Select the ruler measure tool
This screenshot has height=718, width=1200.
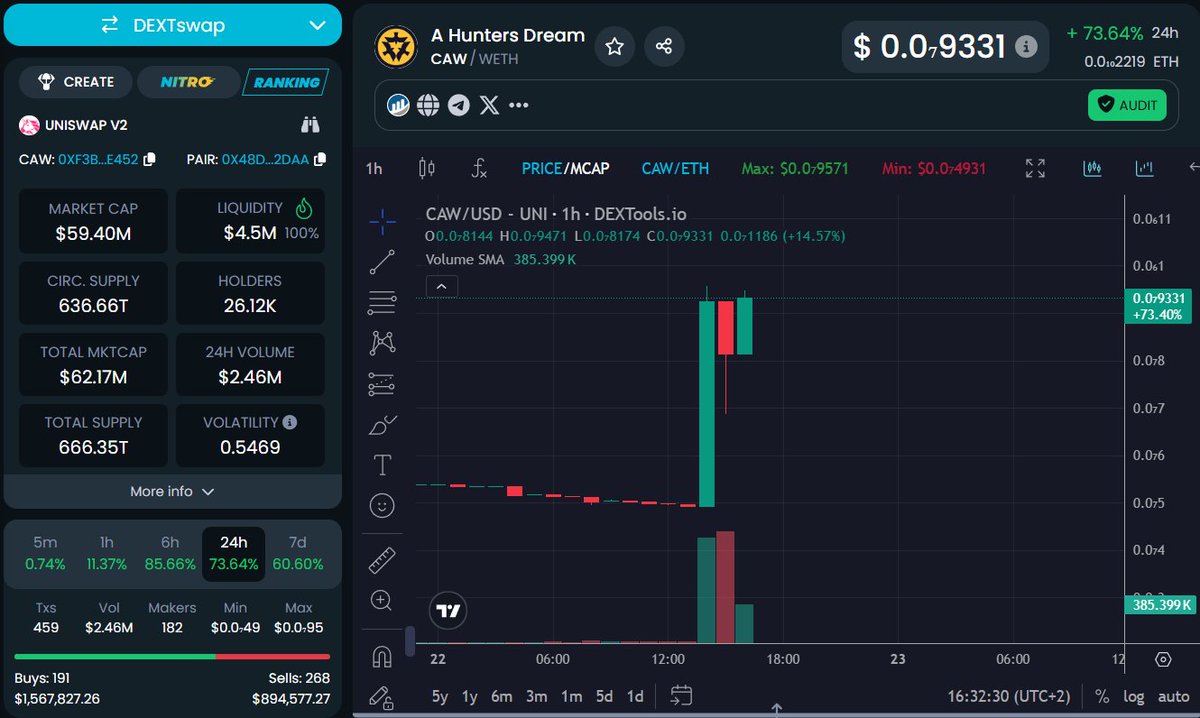tap(382, 560)
